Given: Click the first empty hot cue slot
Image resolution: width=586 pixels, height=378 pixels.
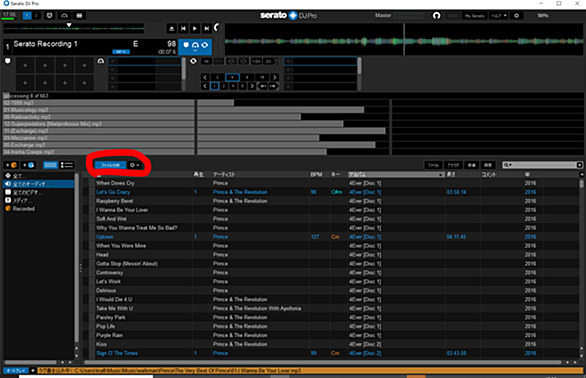Looking at the screenshot, I should coord(25,65).
